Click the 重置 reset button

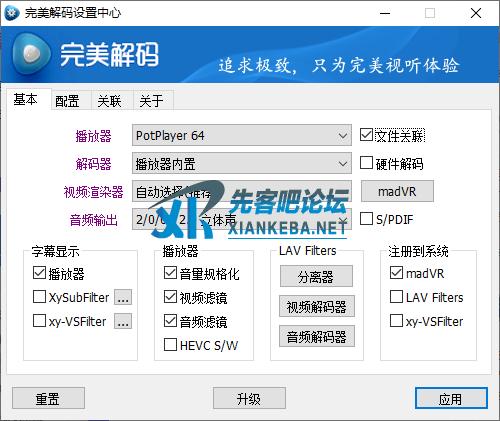click(48, 398)
